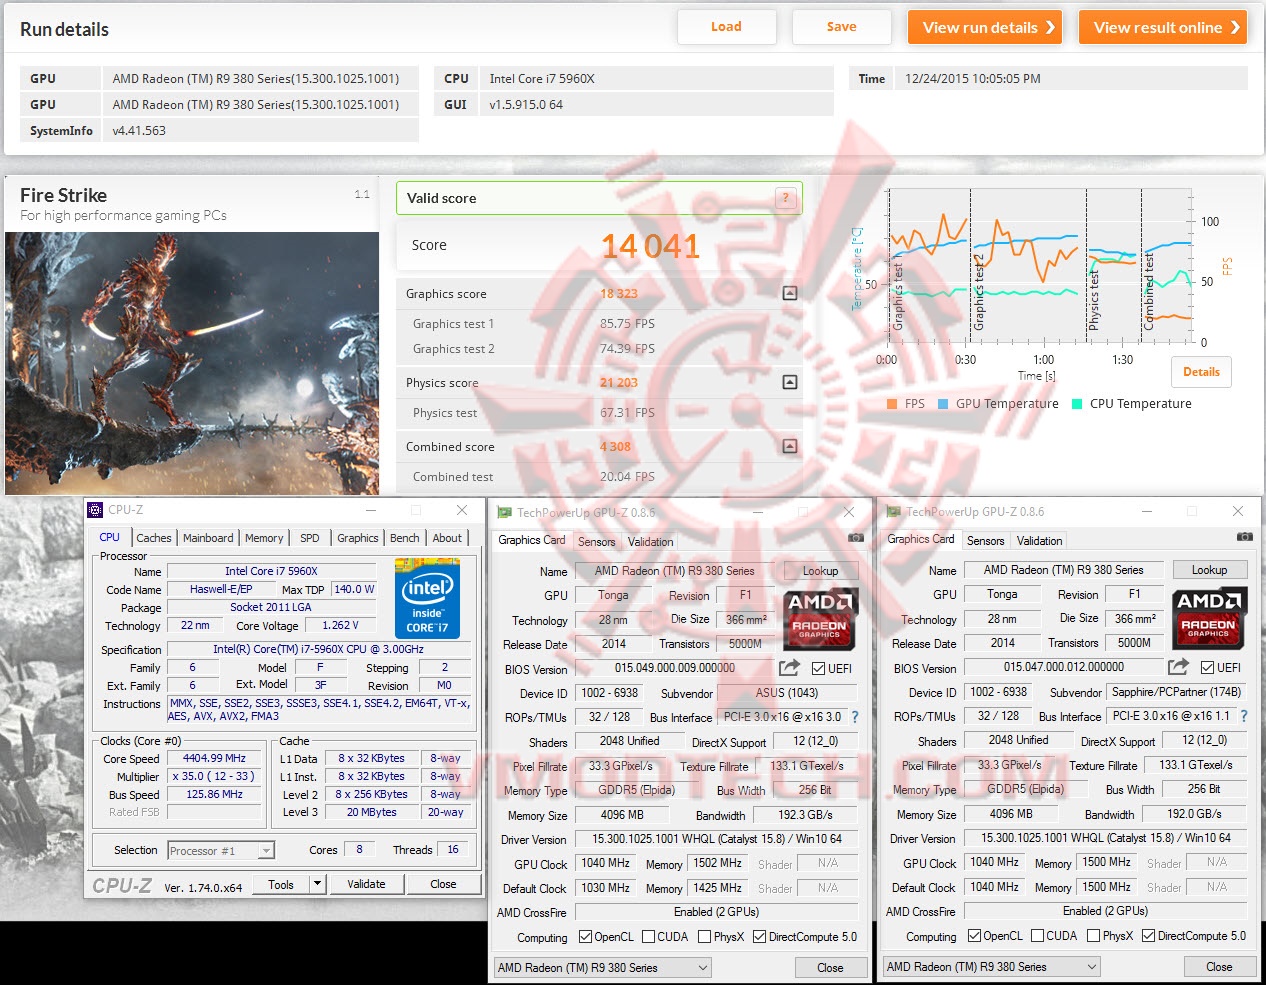This screenshot has height=985, width=1266.
Task: Open the Tools dropdown arrow in CPU-Z
Action: tap(318, 884)
